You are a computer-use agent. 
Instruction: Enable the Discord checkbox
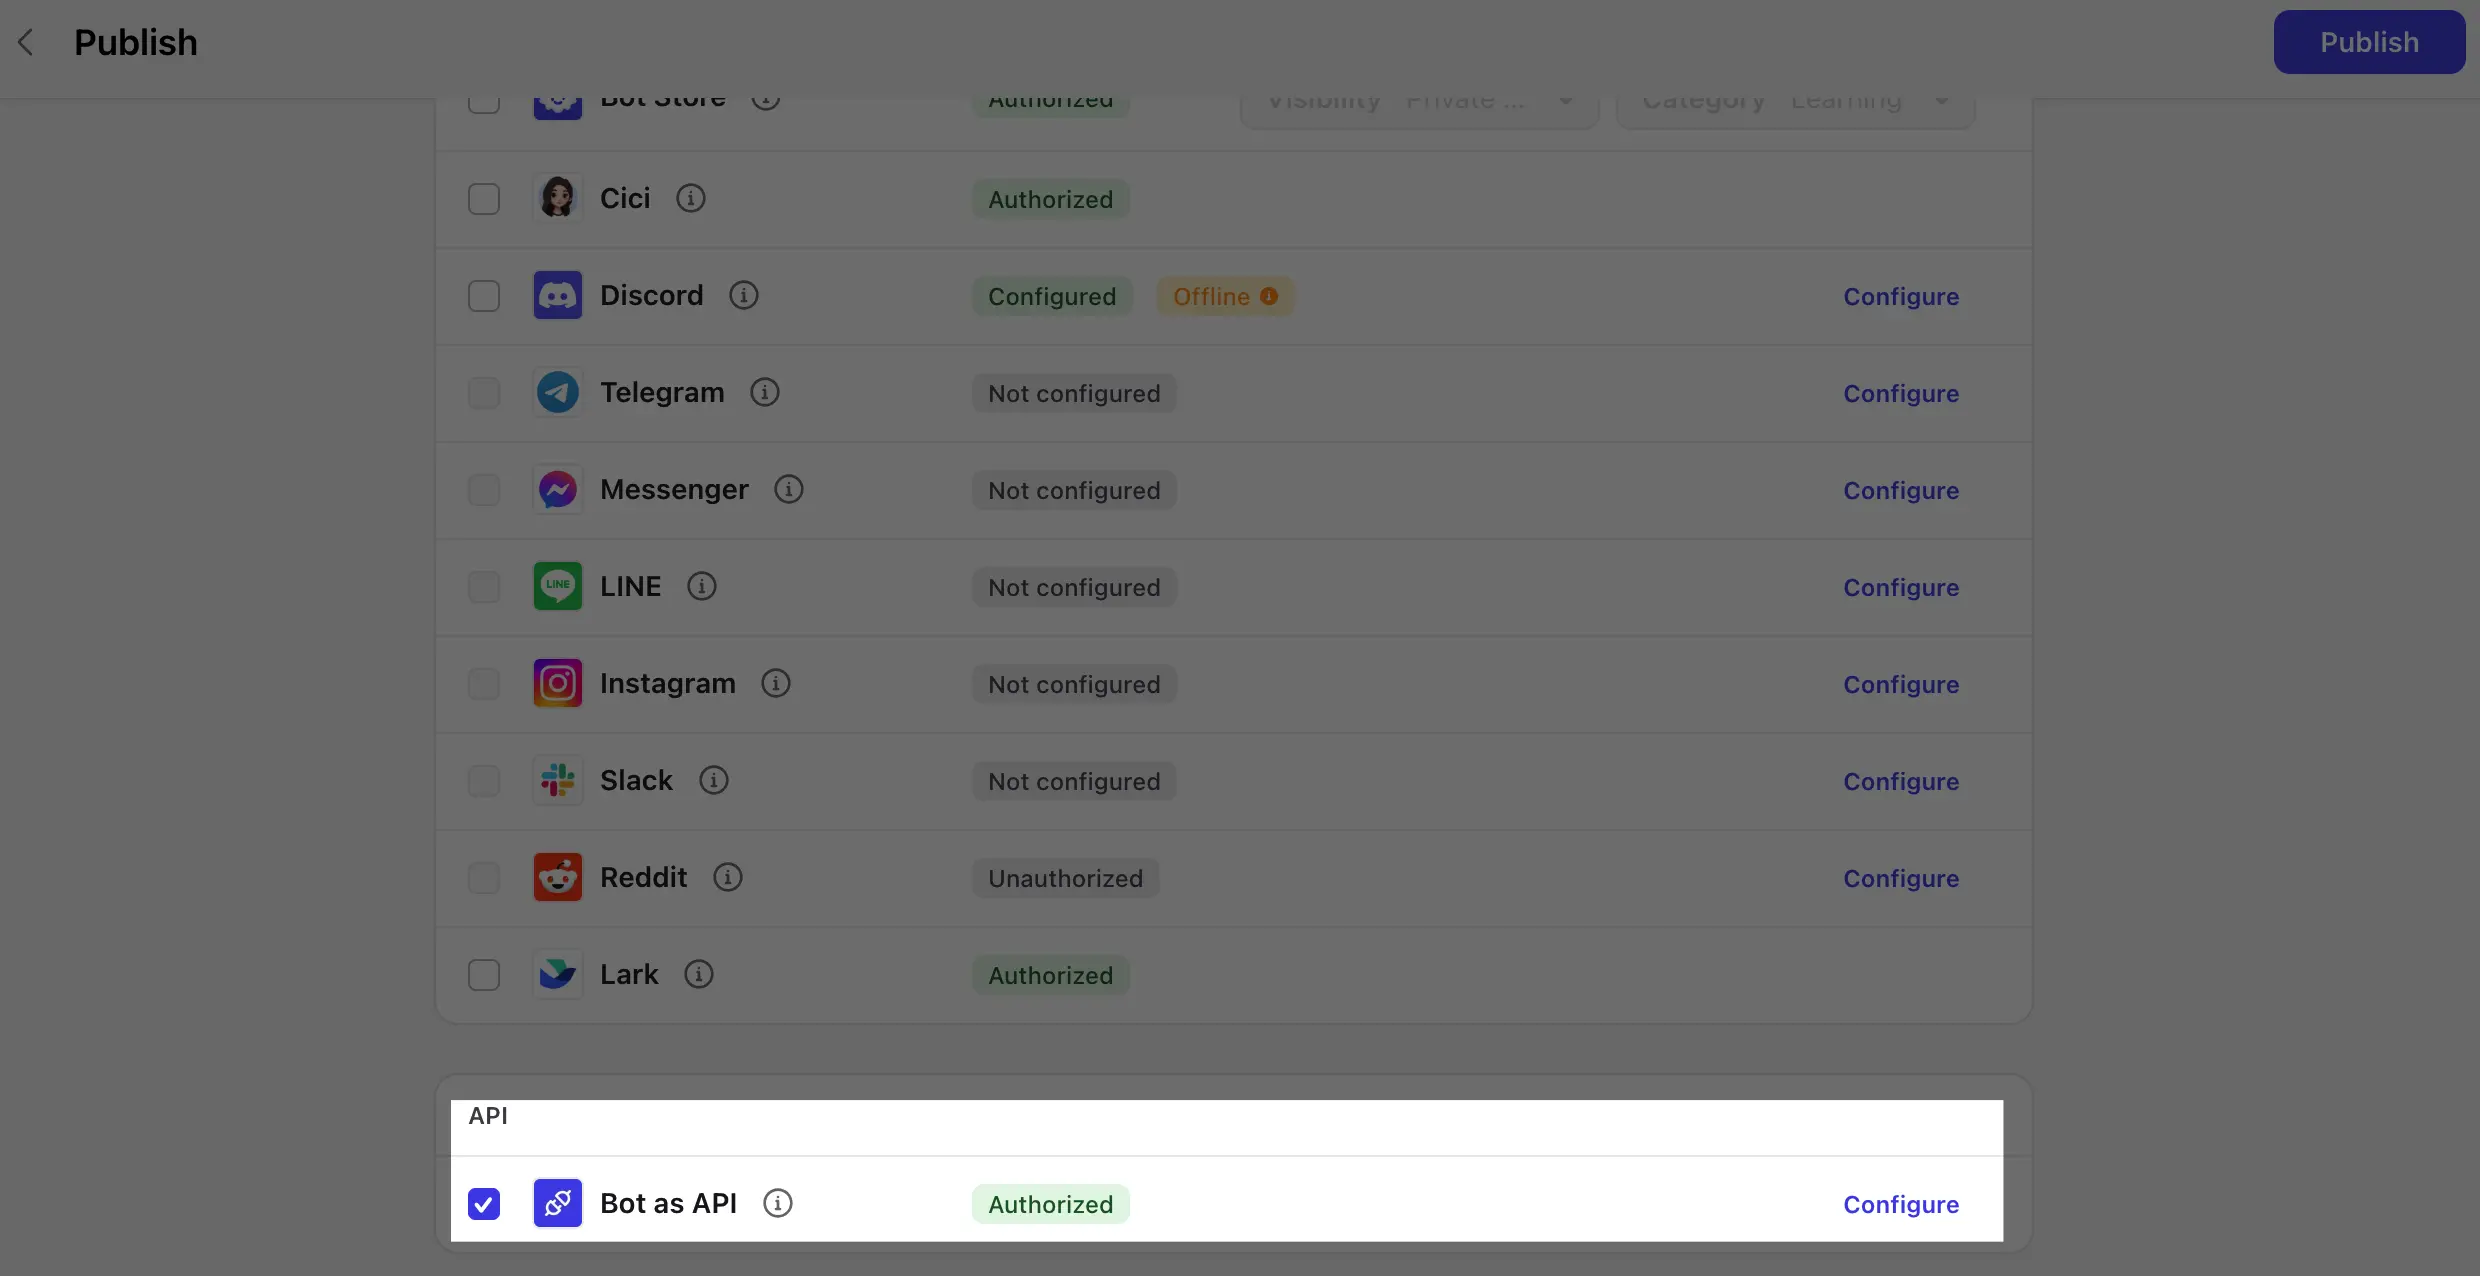coord(484,296)
